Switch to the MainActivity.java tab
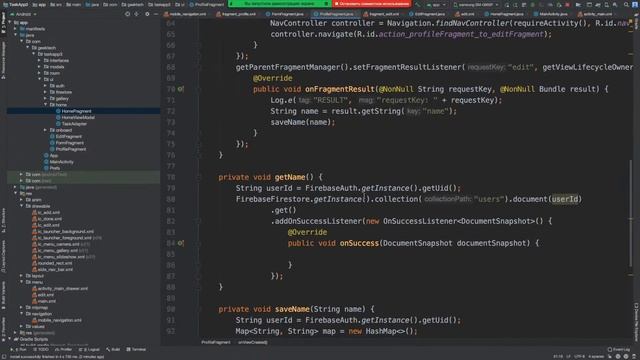The image size is (640, 360). point(551,14)
